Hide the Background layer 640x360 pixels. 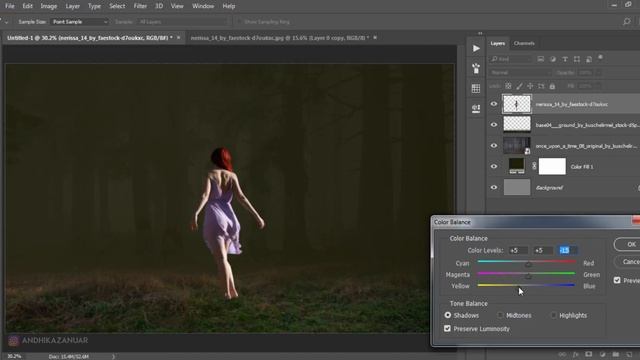pyautogui.click(x=494, y=187)
